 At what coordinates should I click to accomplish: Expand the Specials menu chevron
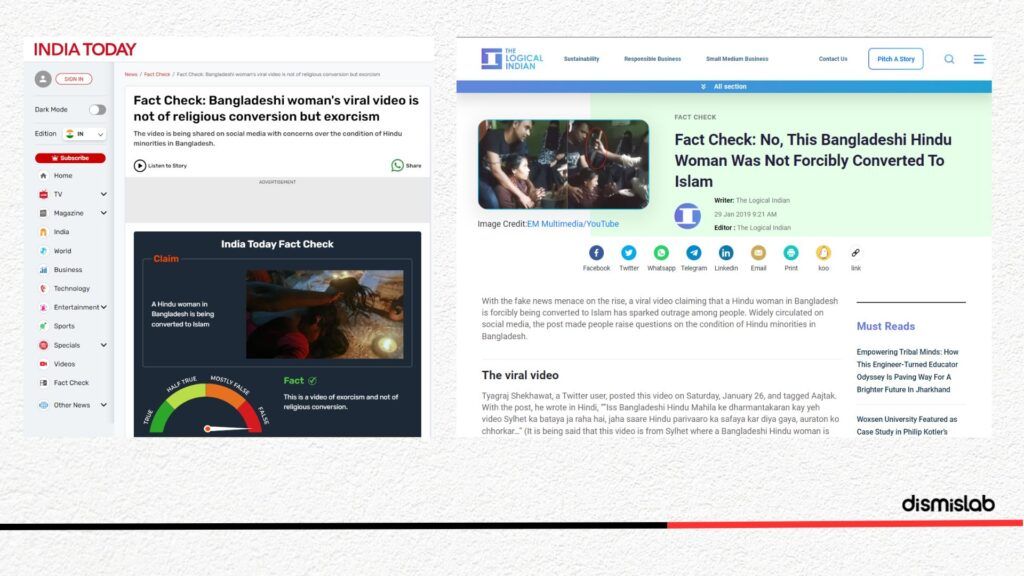pyautogui.click(x=103, y=345)
